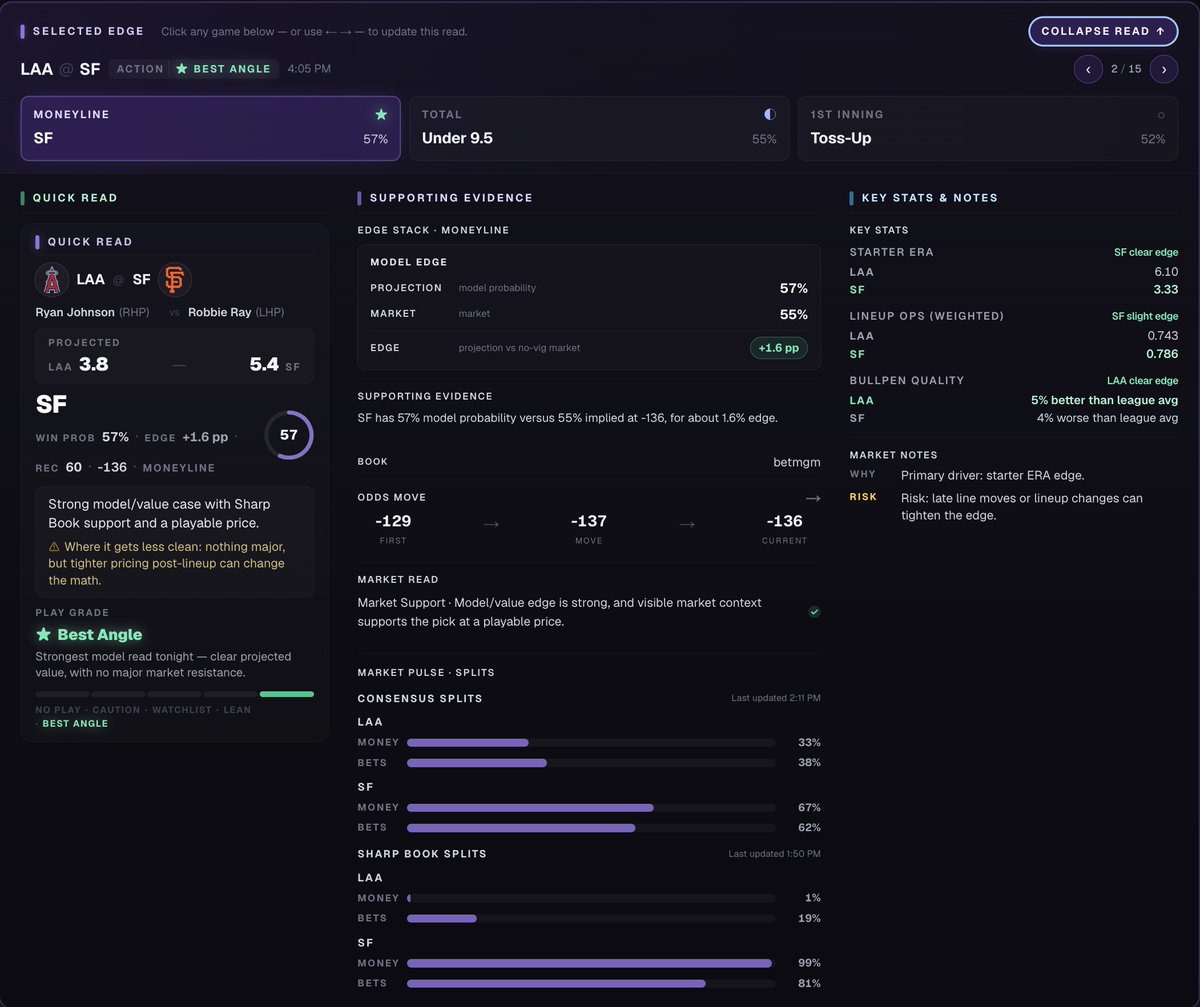Click SF starter ERA value 3.33
Screen dimensions: 1200x1007
(1165, 290)
